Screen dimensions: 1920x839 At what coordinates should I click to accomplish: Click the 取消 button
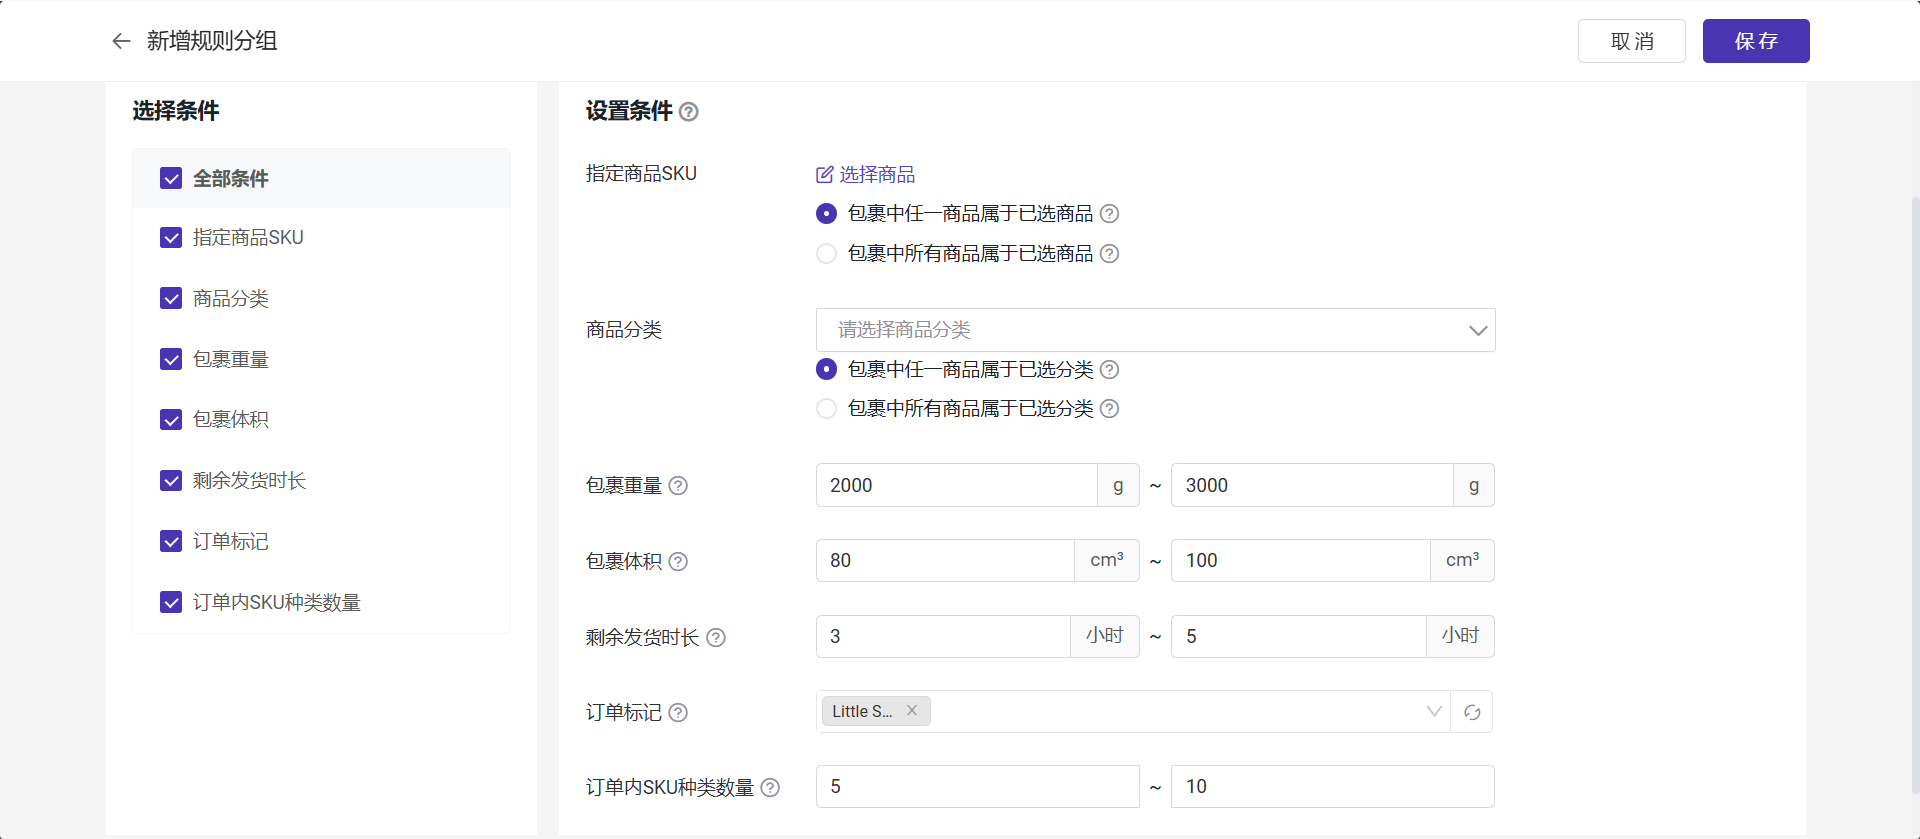(1631, 41)
